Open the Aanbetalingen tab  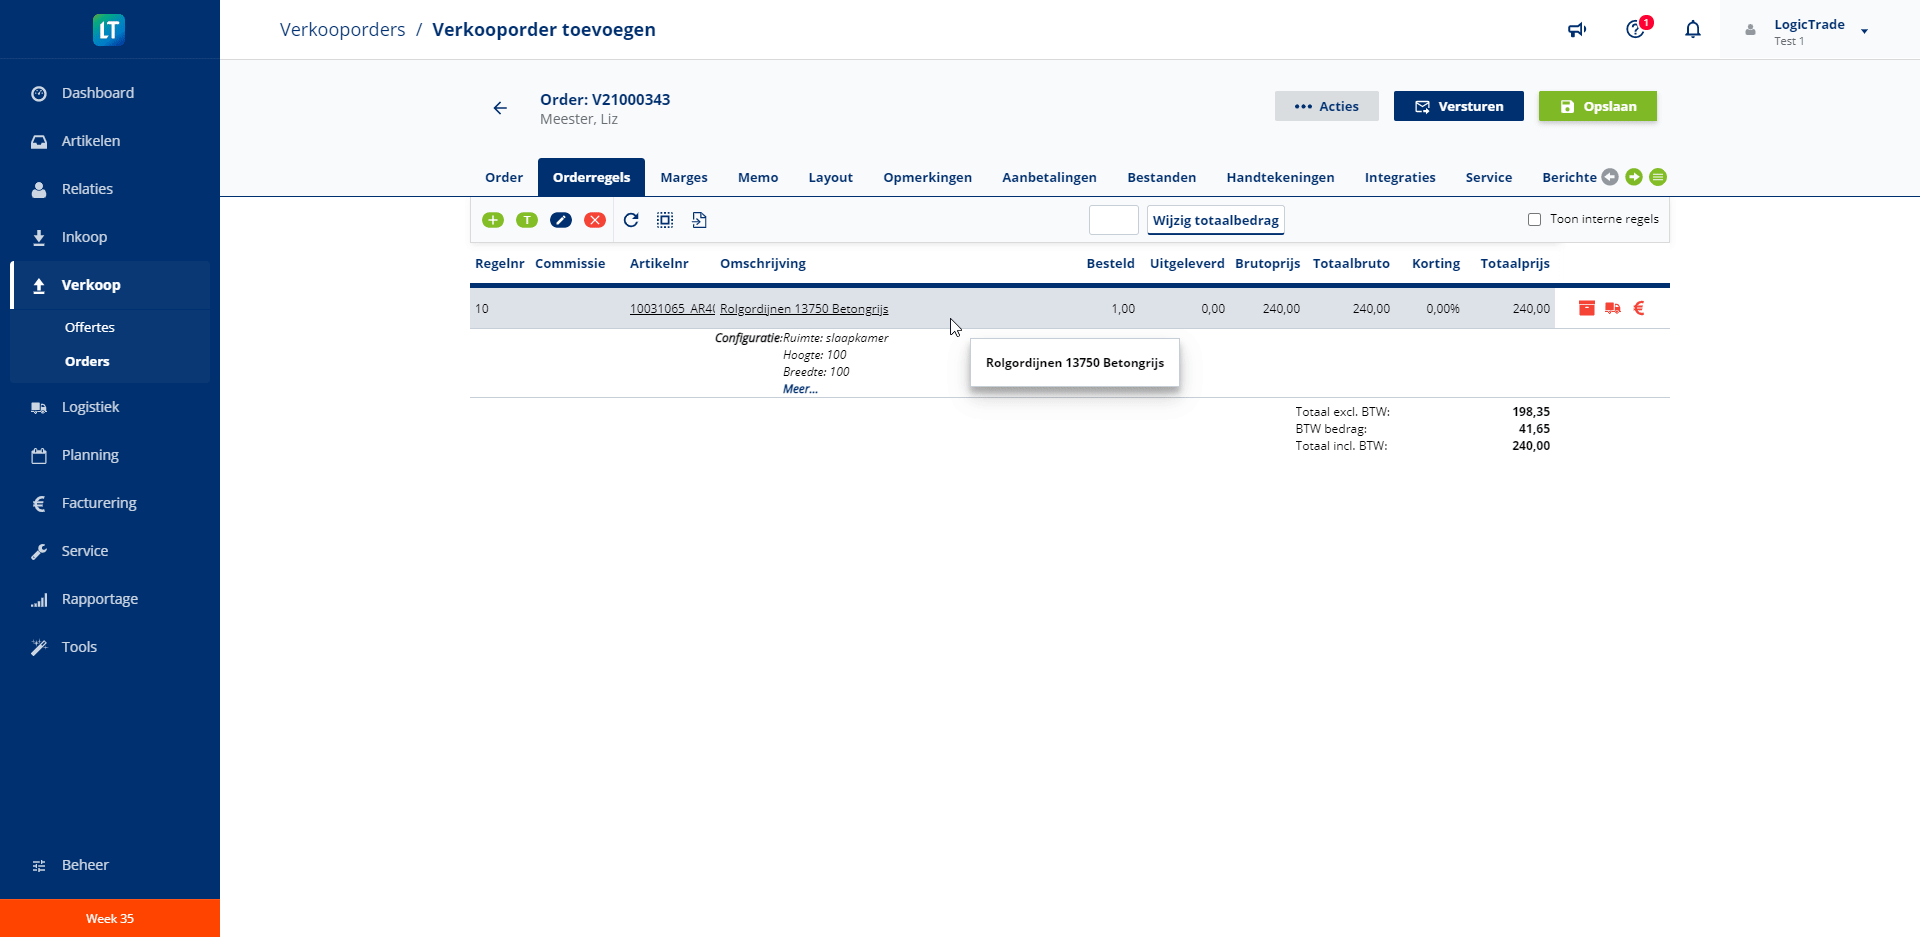coord(1049,177)
